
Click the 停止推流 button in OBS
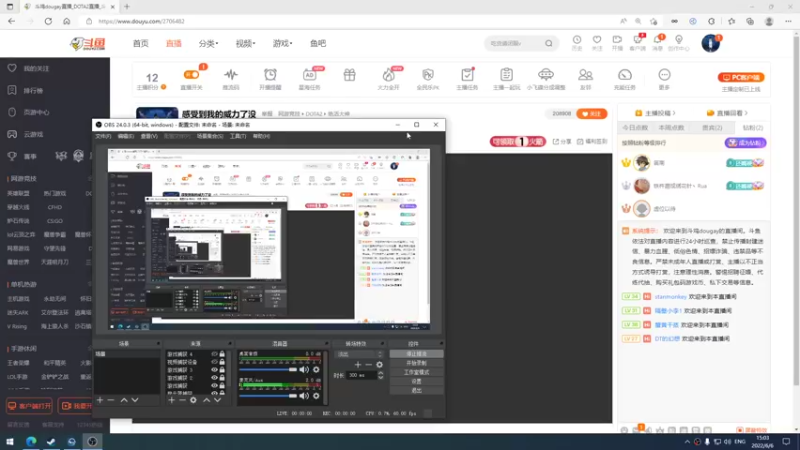pos(416,354)
